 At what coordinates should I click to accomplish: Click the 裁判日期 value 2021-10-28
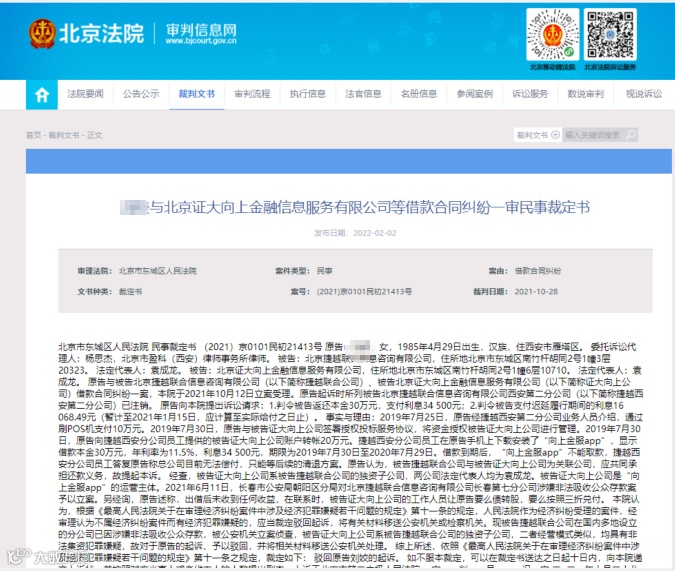point(536,292)
